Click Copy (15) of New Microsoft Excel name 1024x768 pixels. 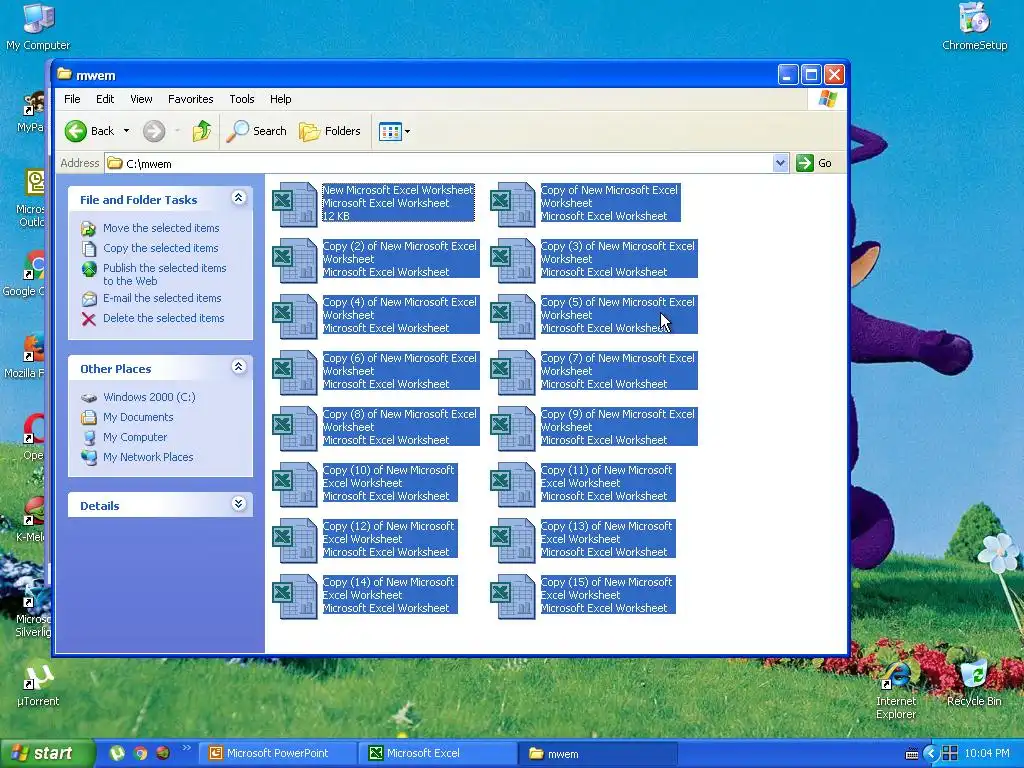607,588
